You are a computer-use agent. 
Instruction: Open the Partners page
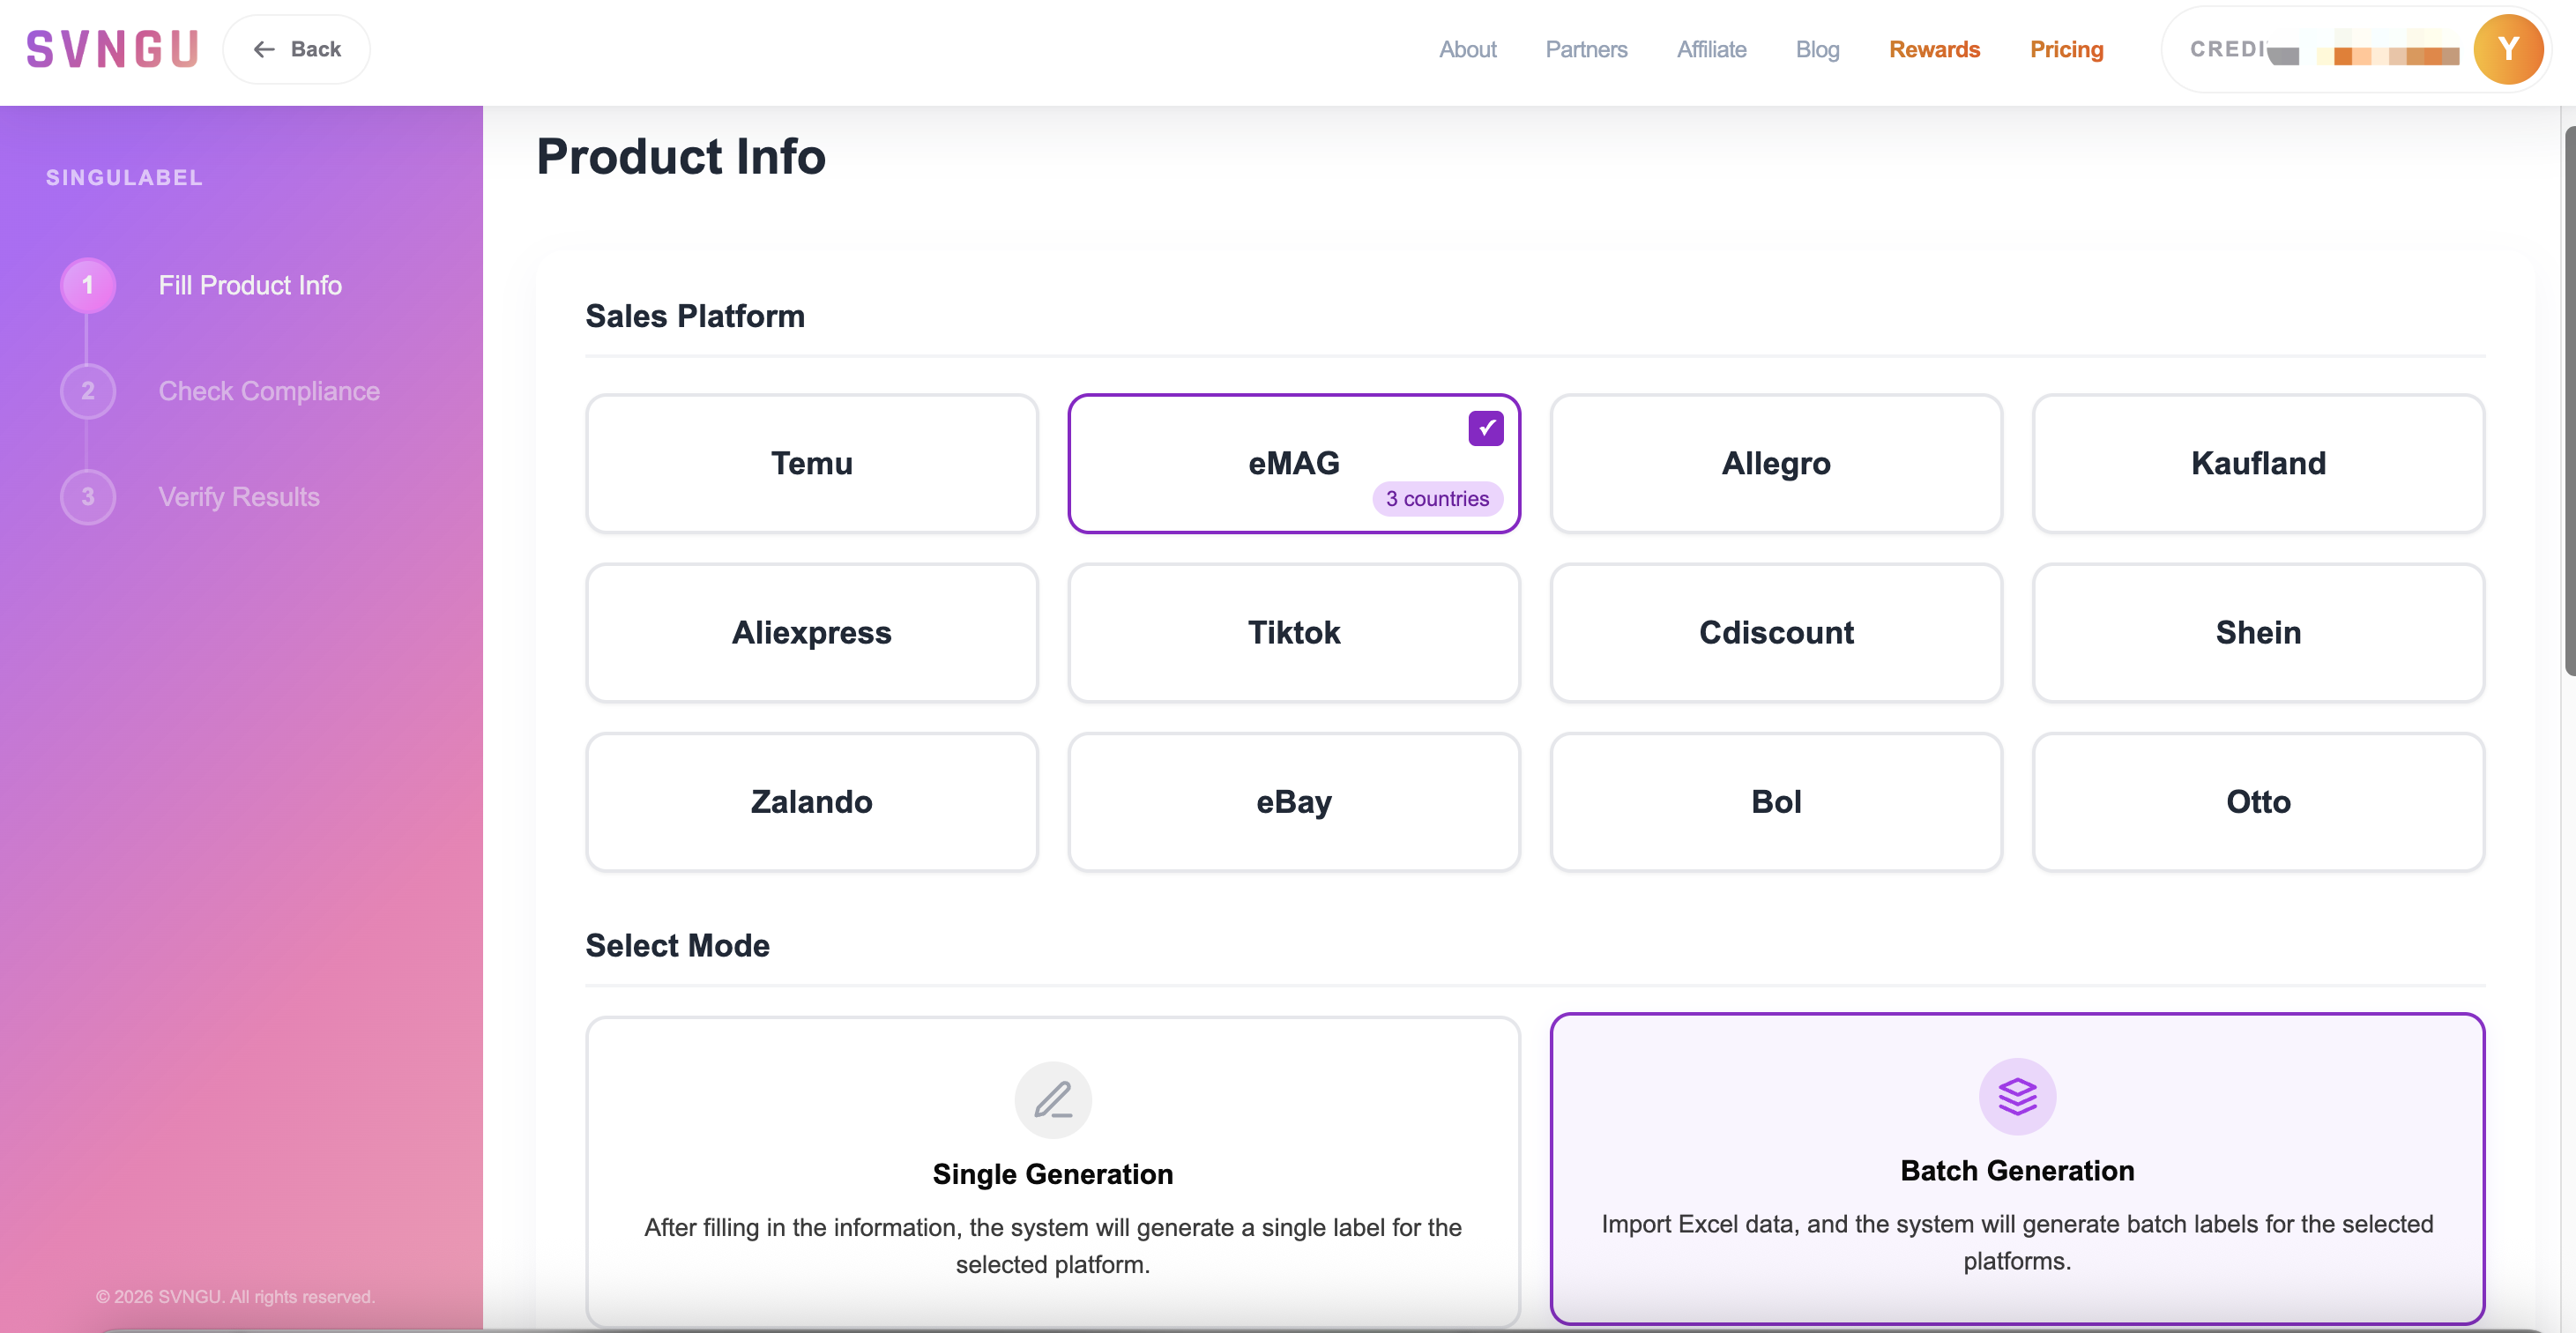(1586, 49)
